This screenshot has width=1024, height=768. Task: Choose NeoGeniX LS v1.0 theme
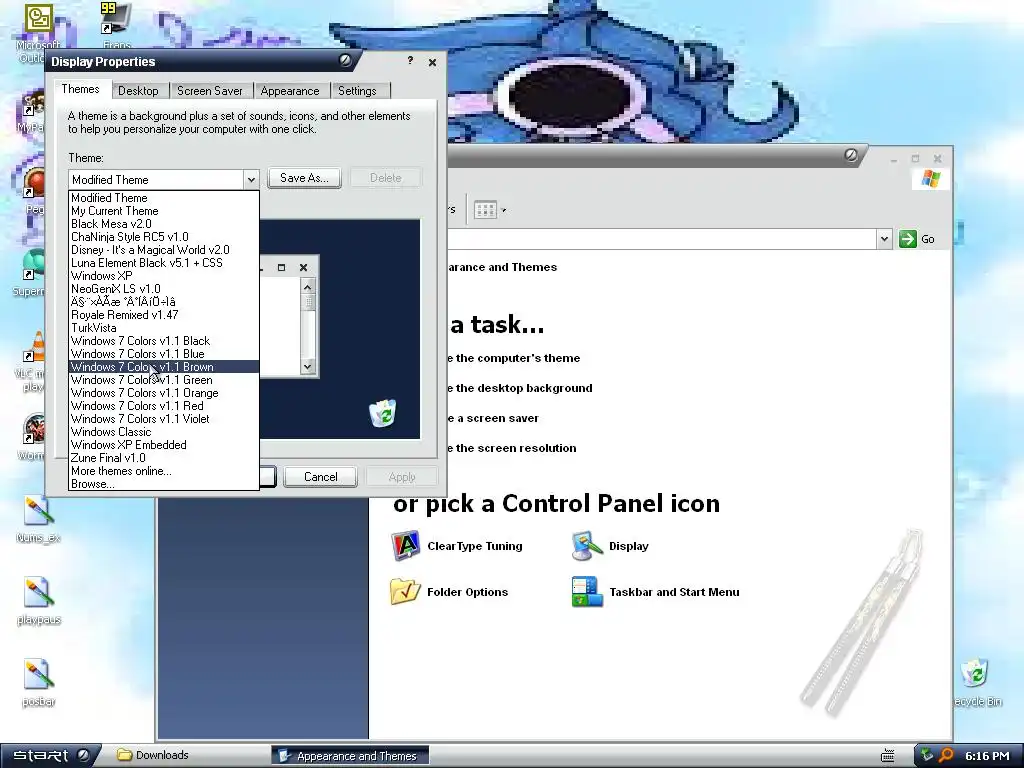click(164, 289)
